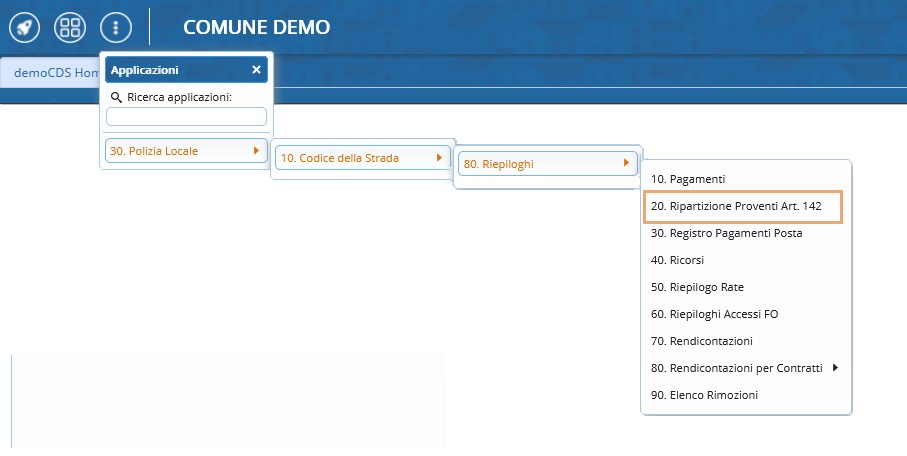Click the COMUNE DEMO header title
The height and width of the screenshot is (456, 907).
click(x=256, y=27)
